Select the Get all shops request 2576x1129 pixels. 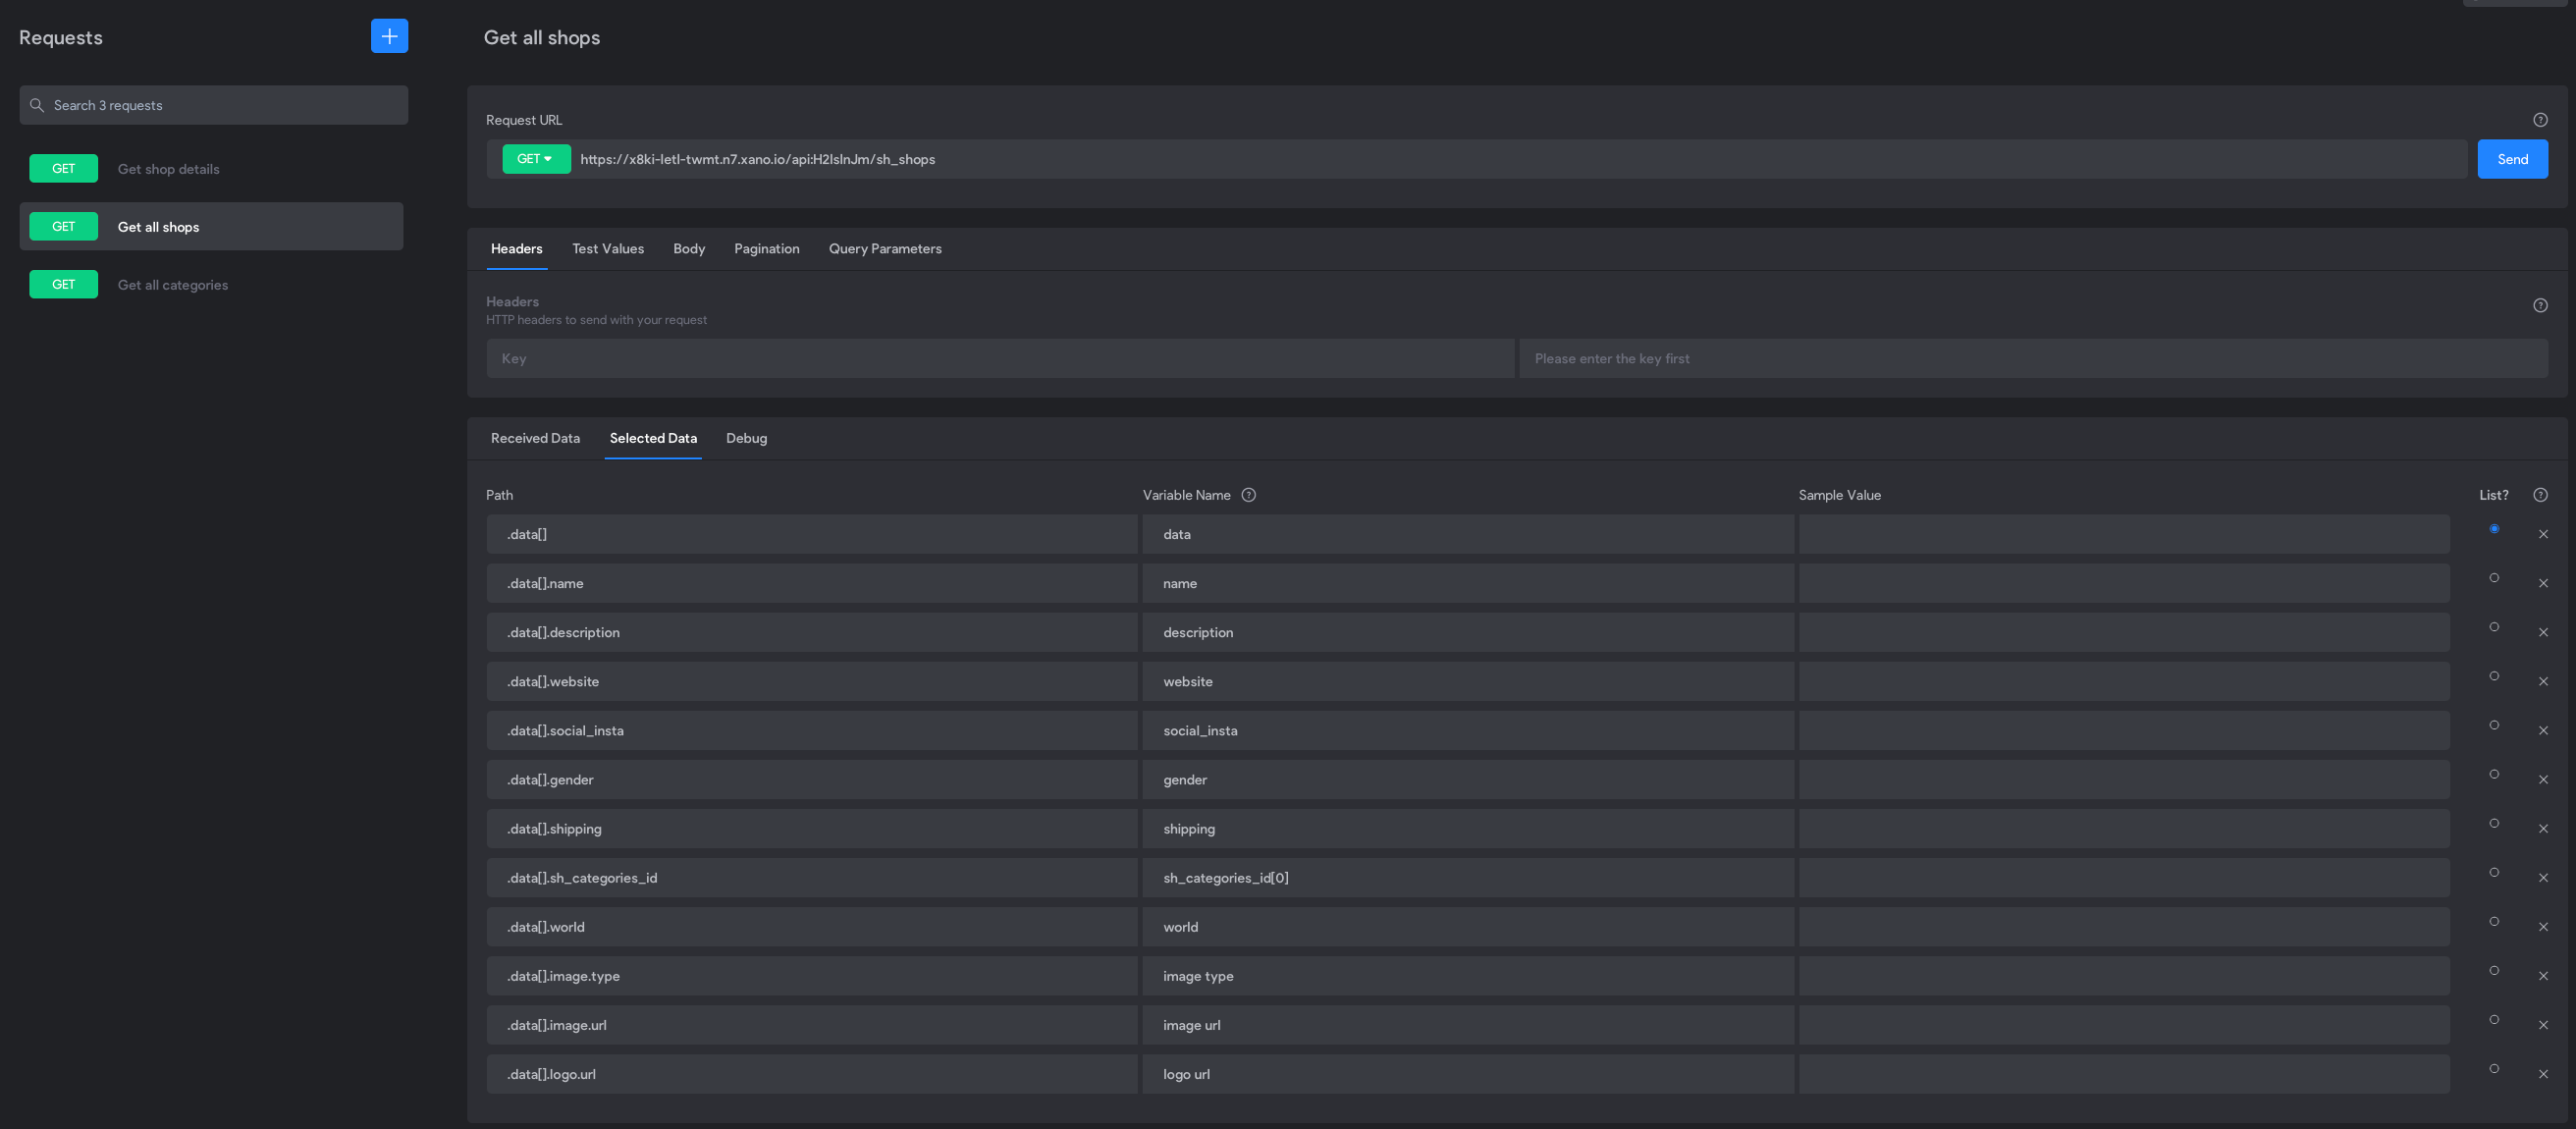[211, 227]
